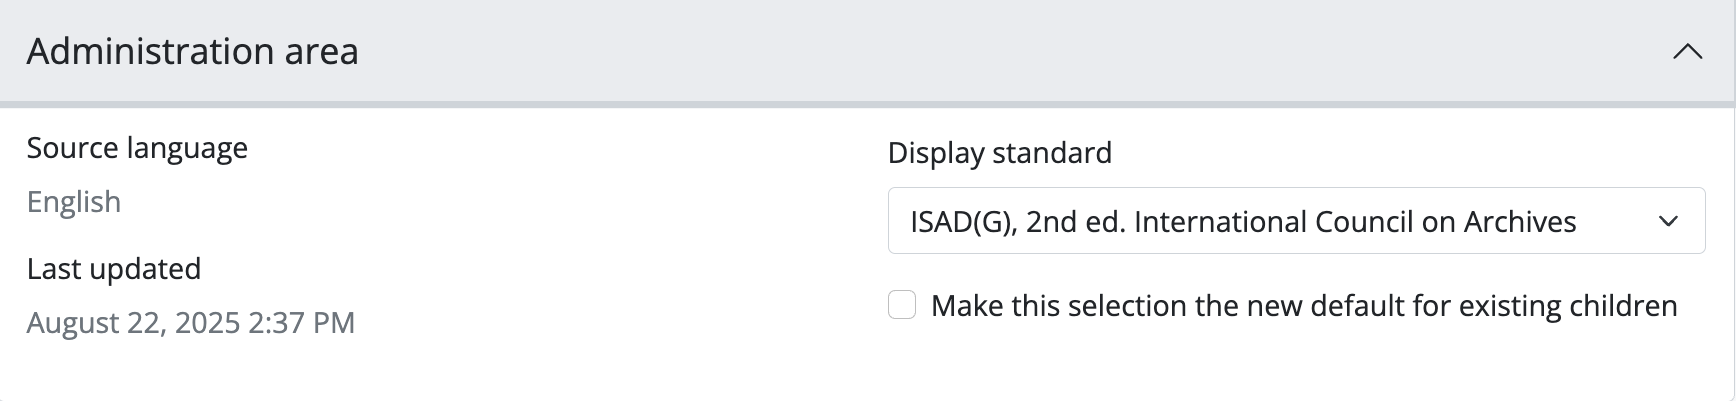This screenshot has width=1736, height=401.
Task: Click the word 'standard' in the Display standard label
Action: (1051, 153)
